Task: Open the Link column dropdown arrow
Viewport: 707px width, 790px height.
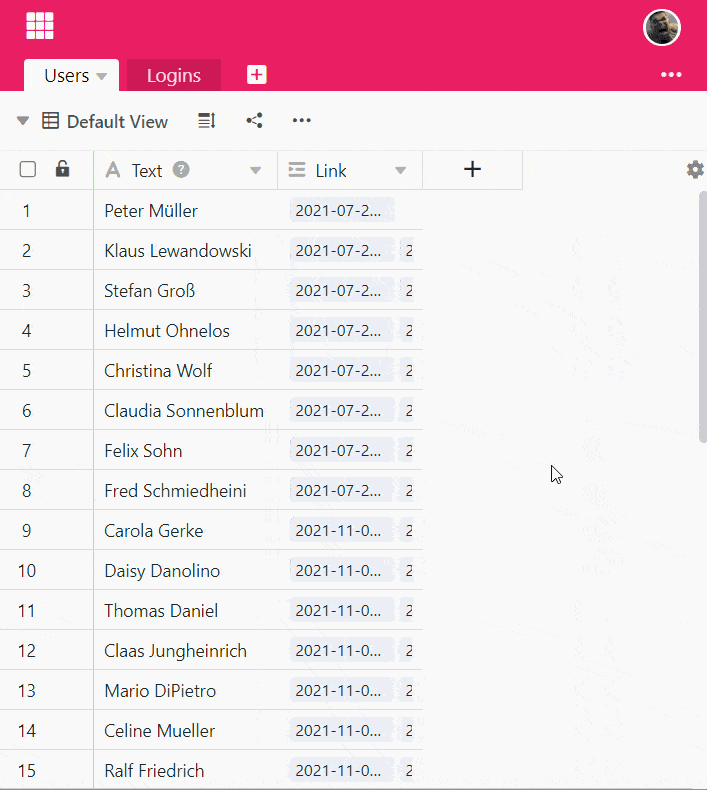Action: (401, 171)
